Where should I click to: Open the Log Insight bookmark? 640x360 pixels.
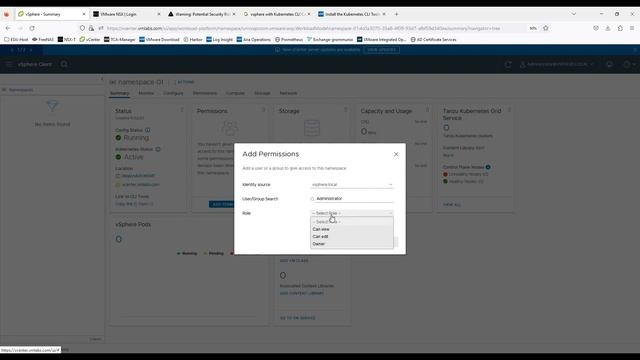pyautogui.click(x=220, y=40)
